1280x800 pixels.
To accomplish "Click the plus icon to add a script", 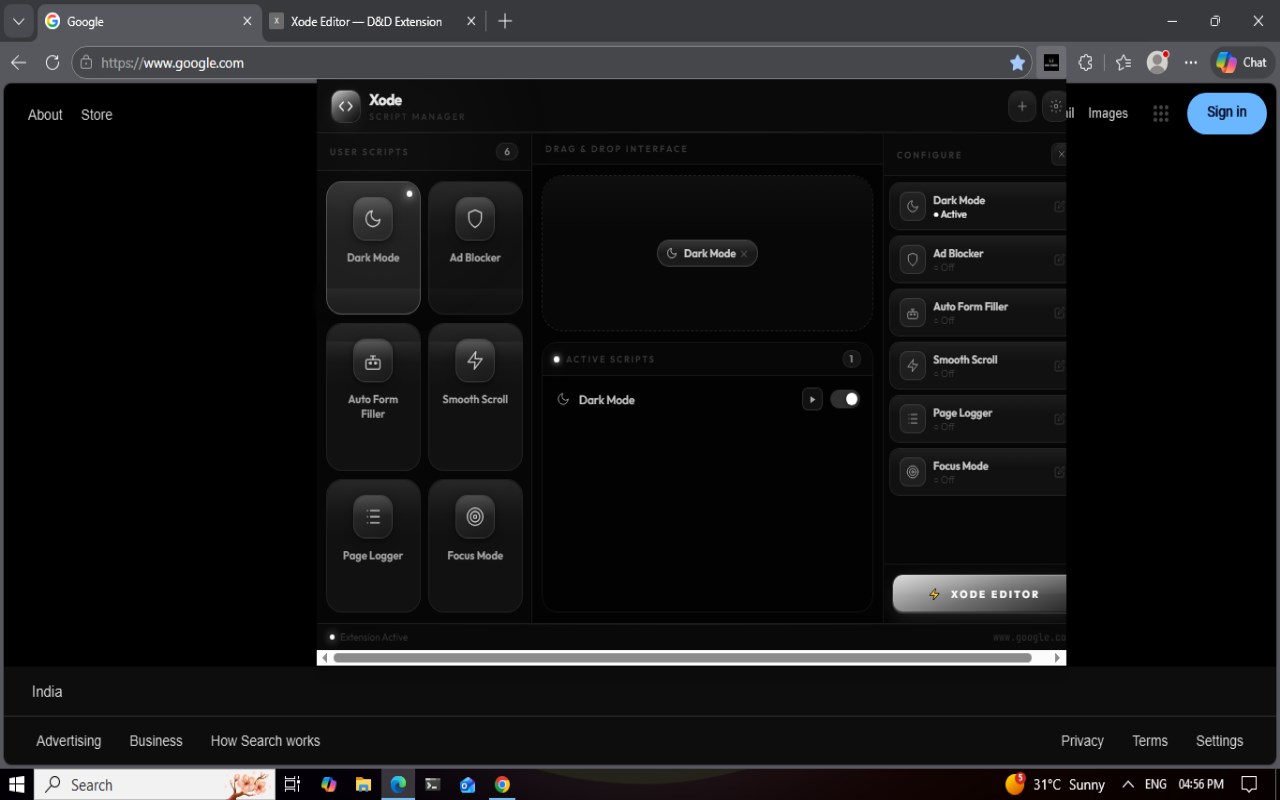I will pyautogui.click(x=1021, y=106).
